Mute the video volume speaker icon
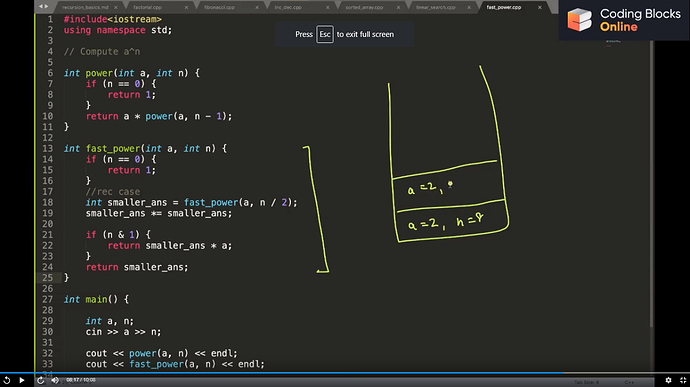Viewport: 690px width, 387px height. [x=55, y=380]
